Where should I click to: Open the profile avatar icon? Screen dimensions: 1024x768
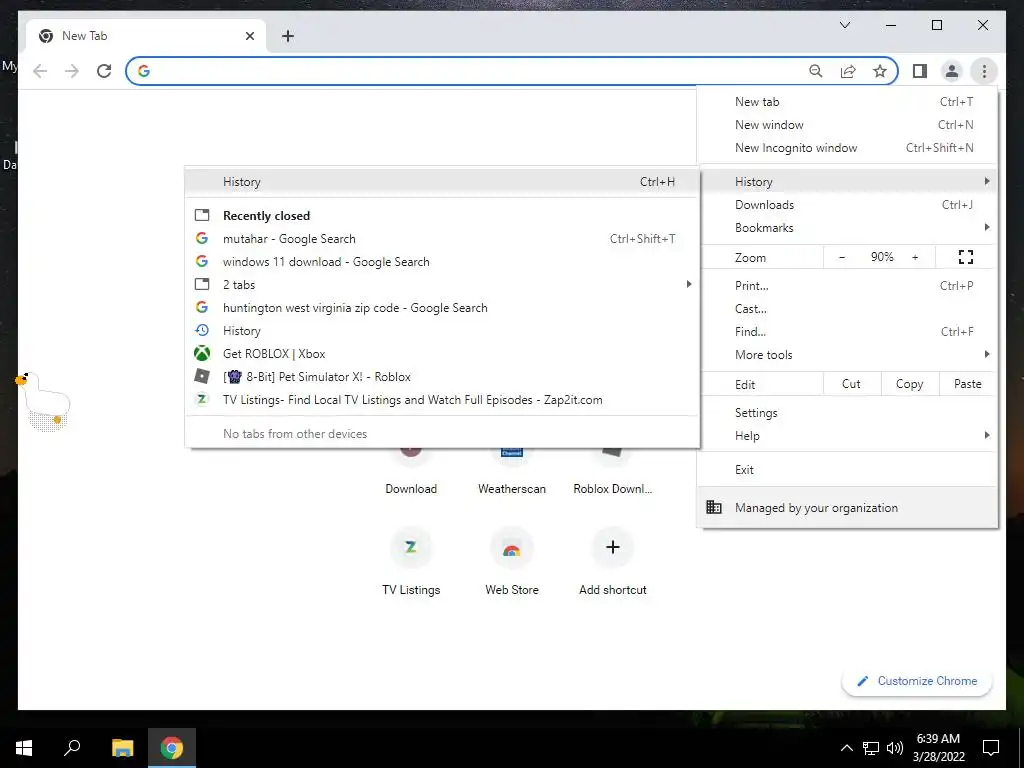pyautogui.click(x=952, y=71)
